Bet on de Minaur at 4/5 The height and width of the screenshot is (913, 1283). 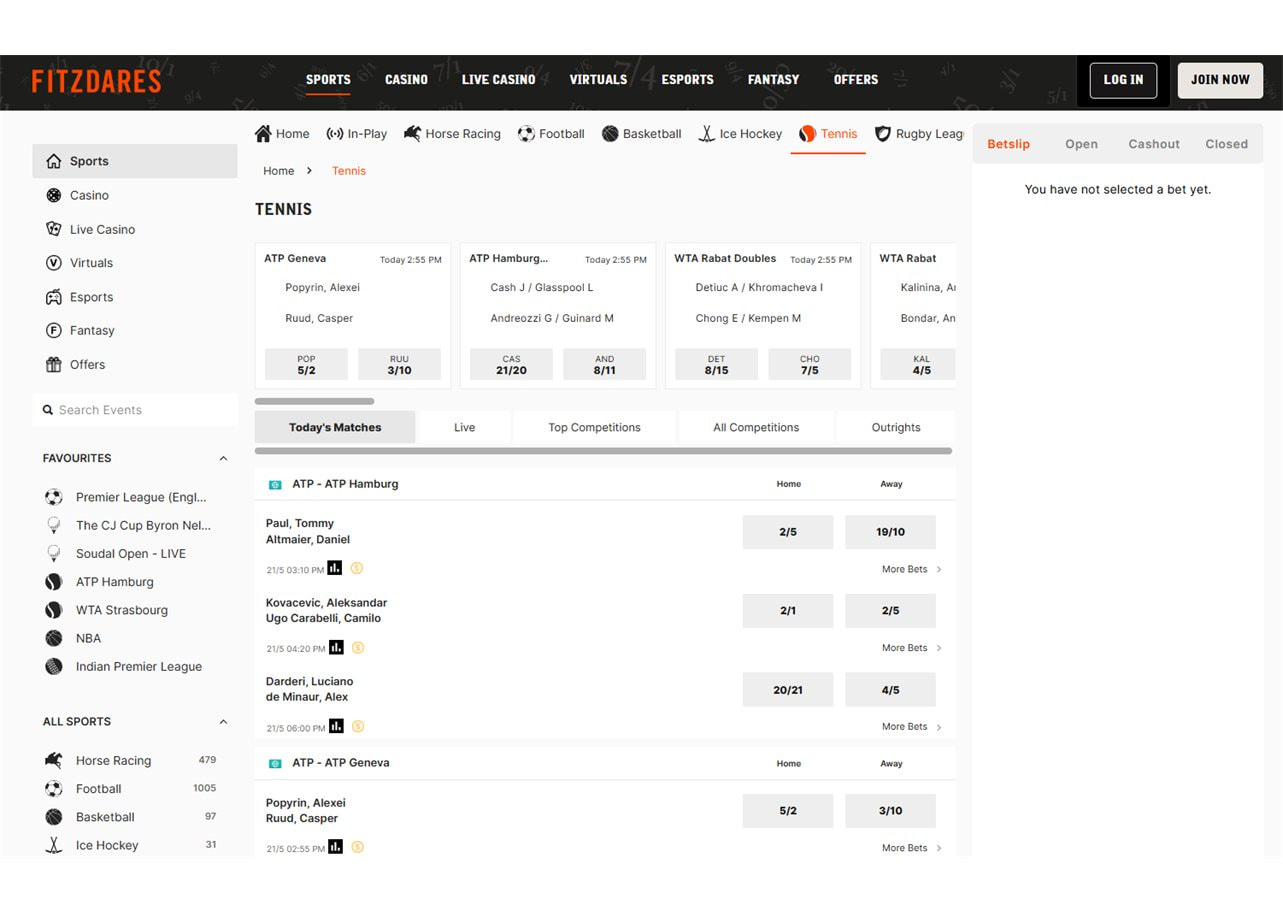tap(890, 690)
